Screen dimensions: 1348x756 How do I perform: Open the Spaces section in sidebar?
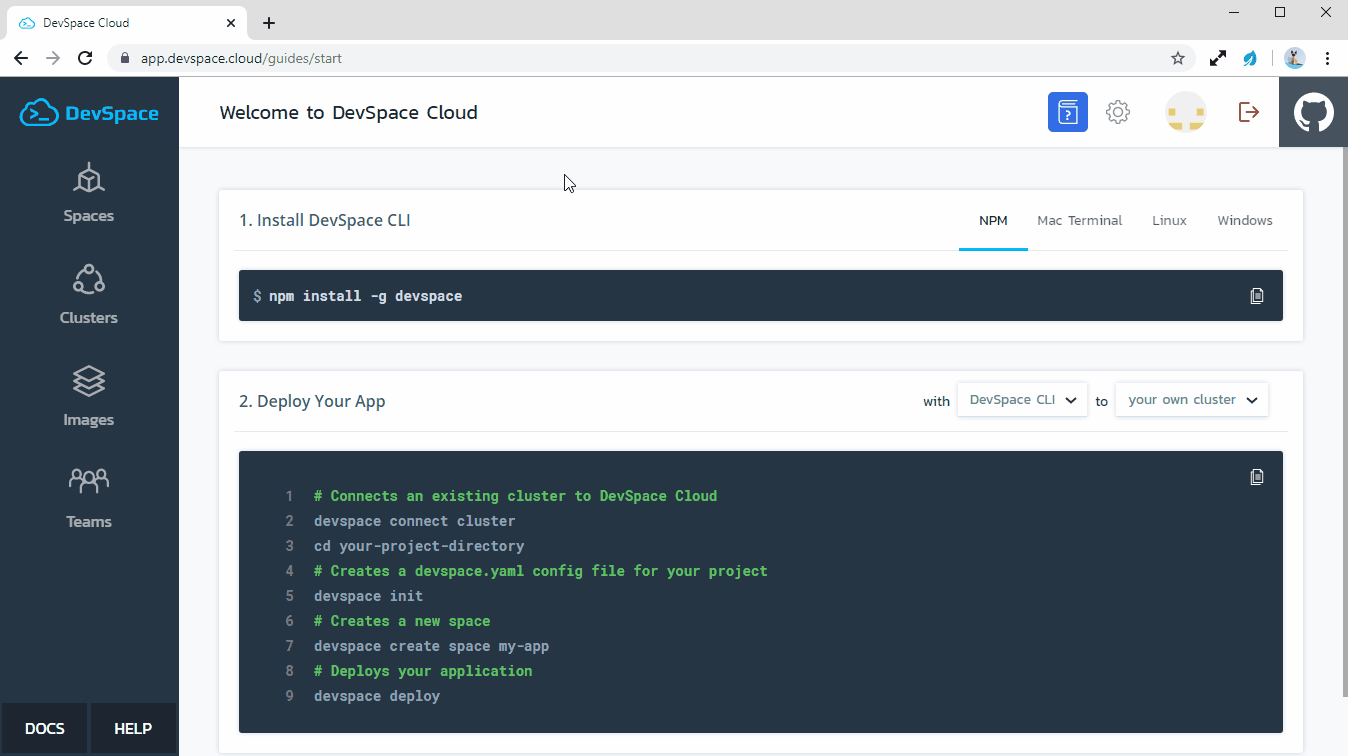[x=89, y=193]
